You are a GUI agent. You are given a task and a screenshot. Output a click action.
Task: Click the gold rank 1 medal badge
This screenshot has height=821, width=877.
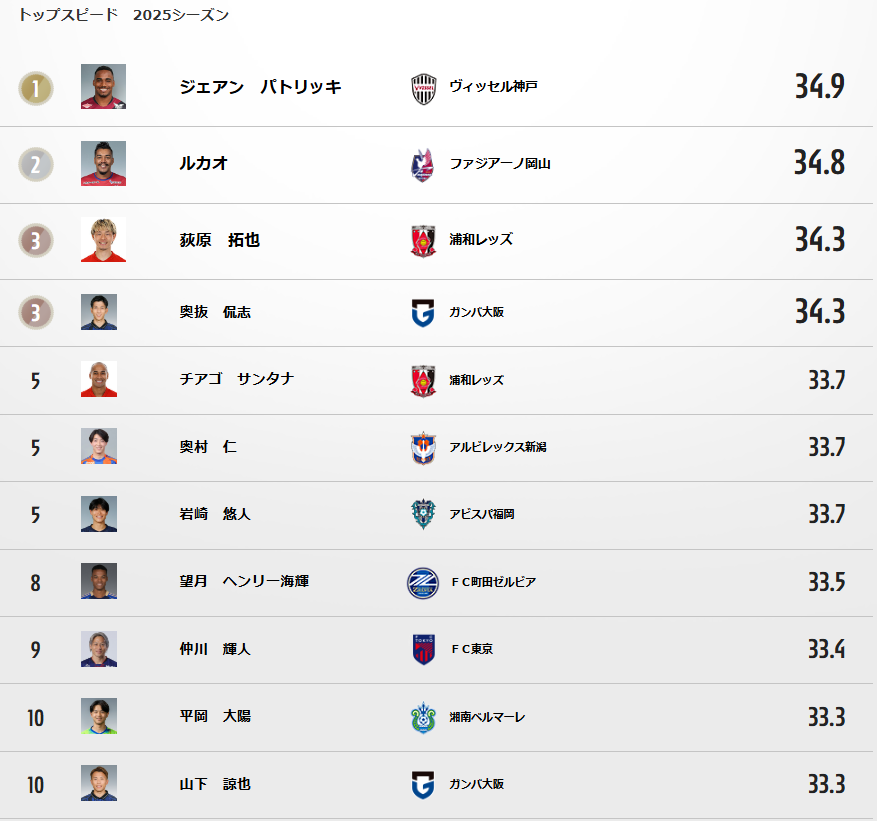click(36, 88)
